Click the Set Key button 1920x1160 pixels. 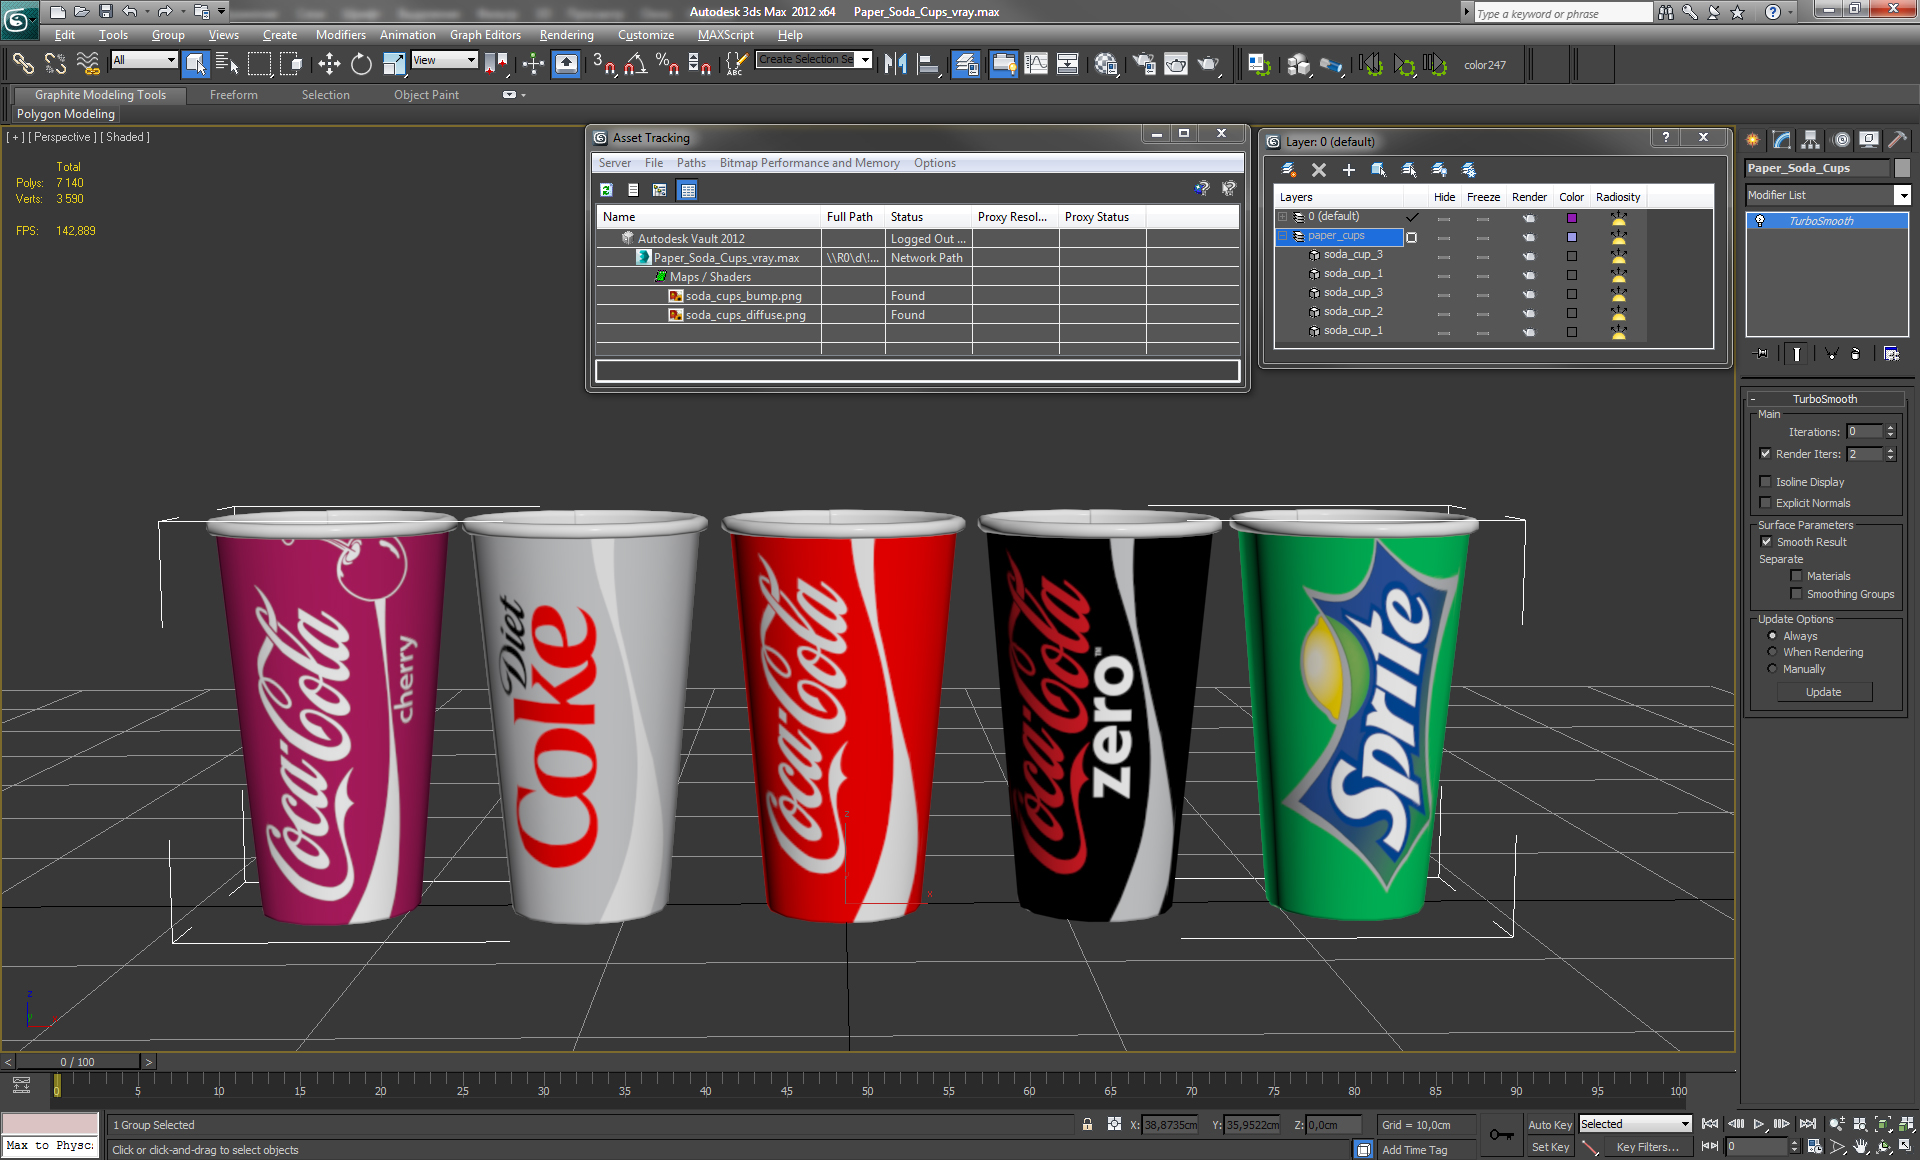[1550, 1147]
